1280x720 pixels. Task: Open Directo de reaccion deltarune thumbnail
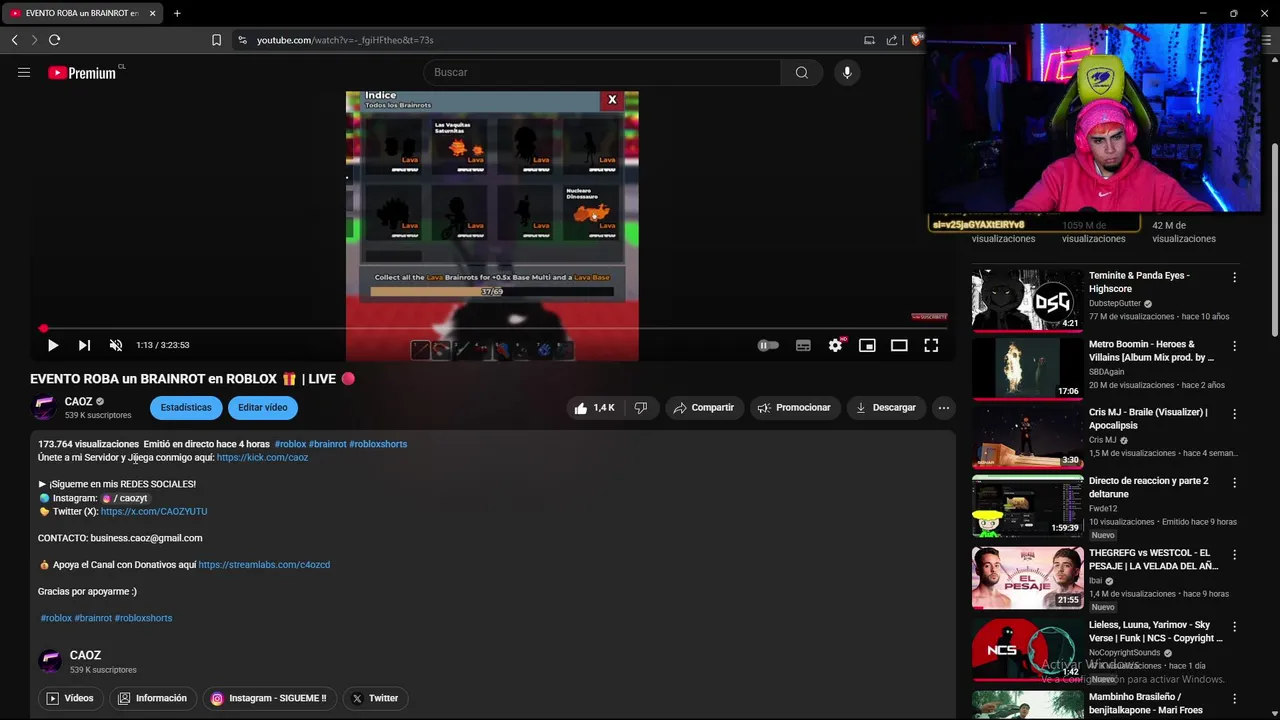(1027, 506)
